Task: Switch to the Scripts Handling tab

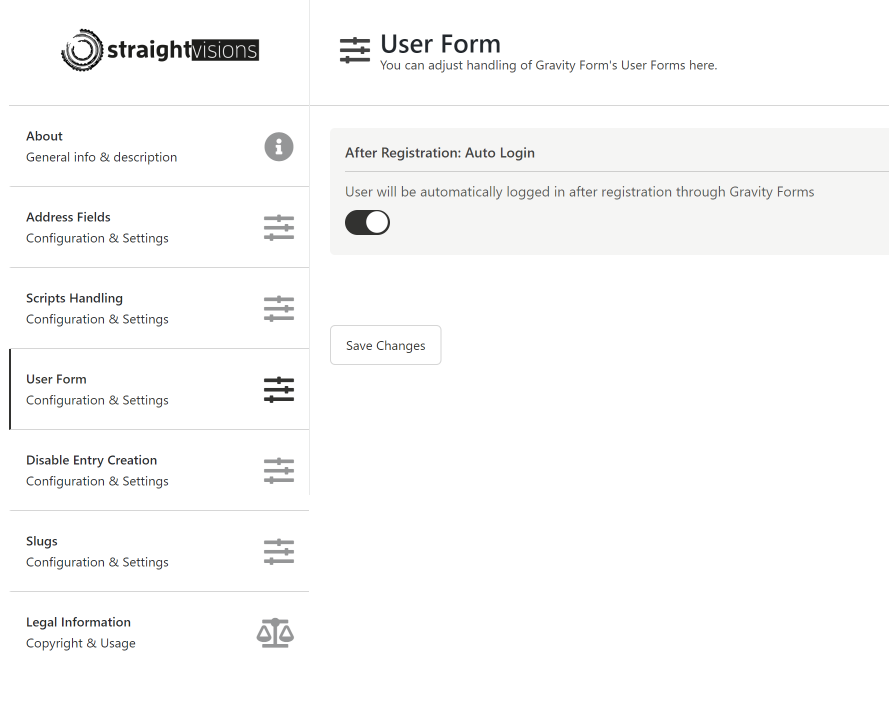Action: (x=159, y=308)
